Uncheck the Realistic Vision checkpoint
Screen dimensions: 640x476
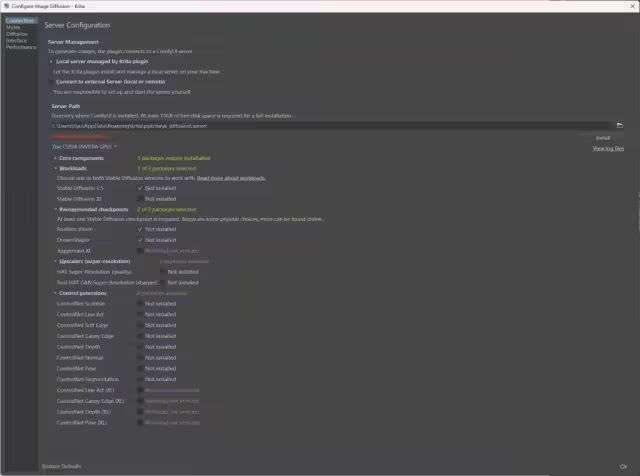(140, 229)
